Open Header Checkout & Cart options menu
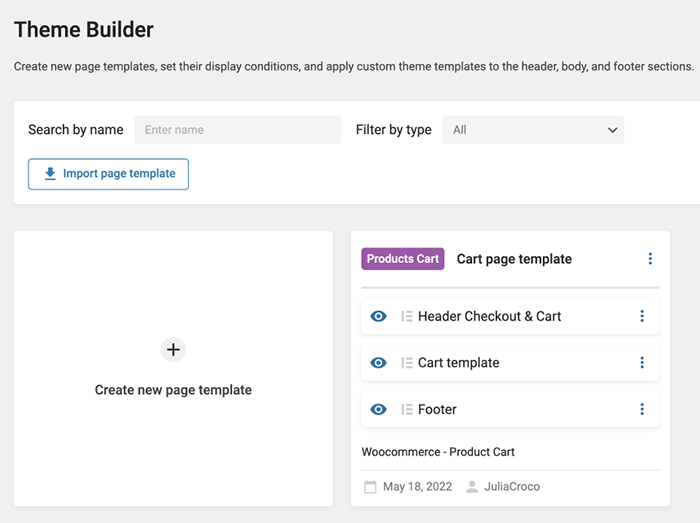 [x=642, y=316]
